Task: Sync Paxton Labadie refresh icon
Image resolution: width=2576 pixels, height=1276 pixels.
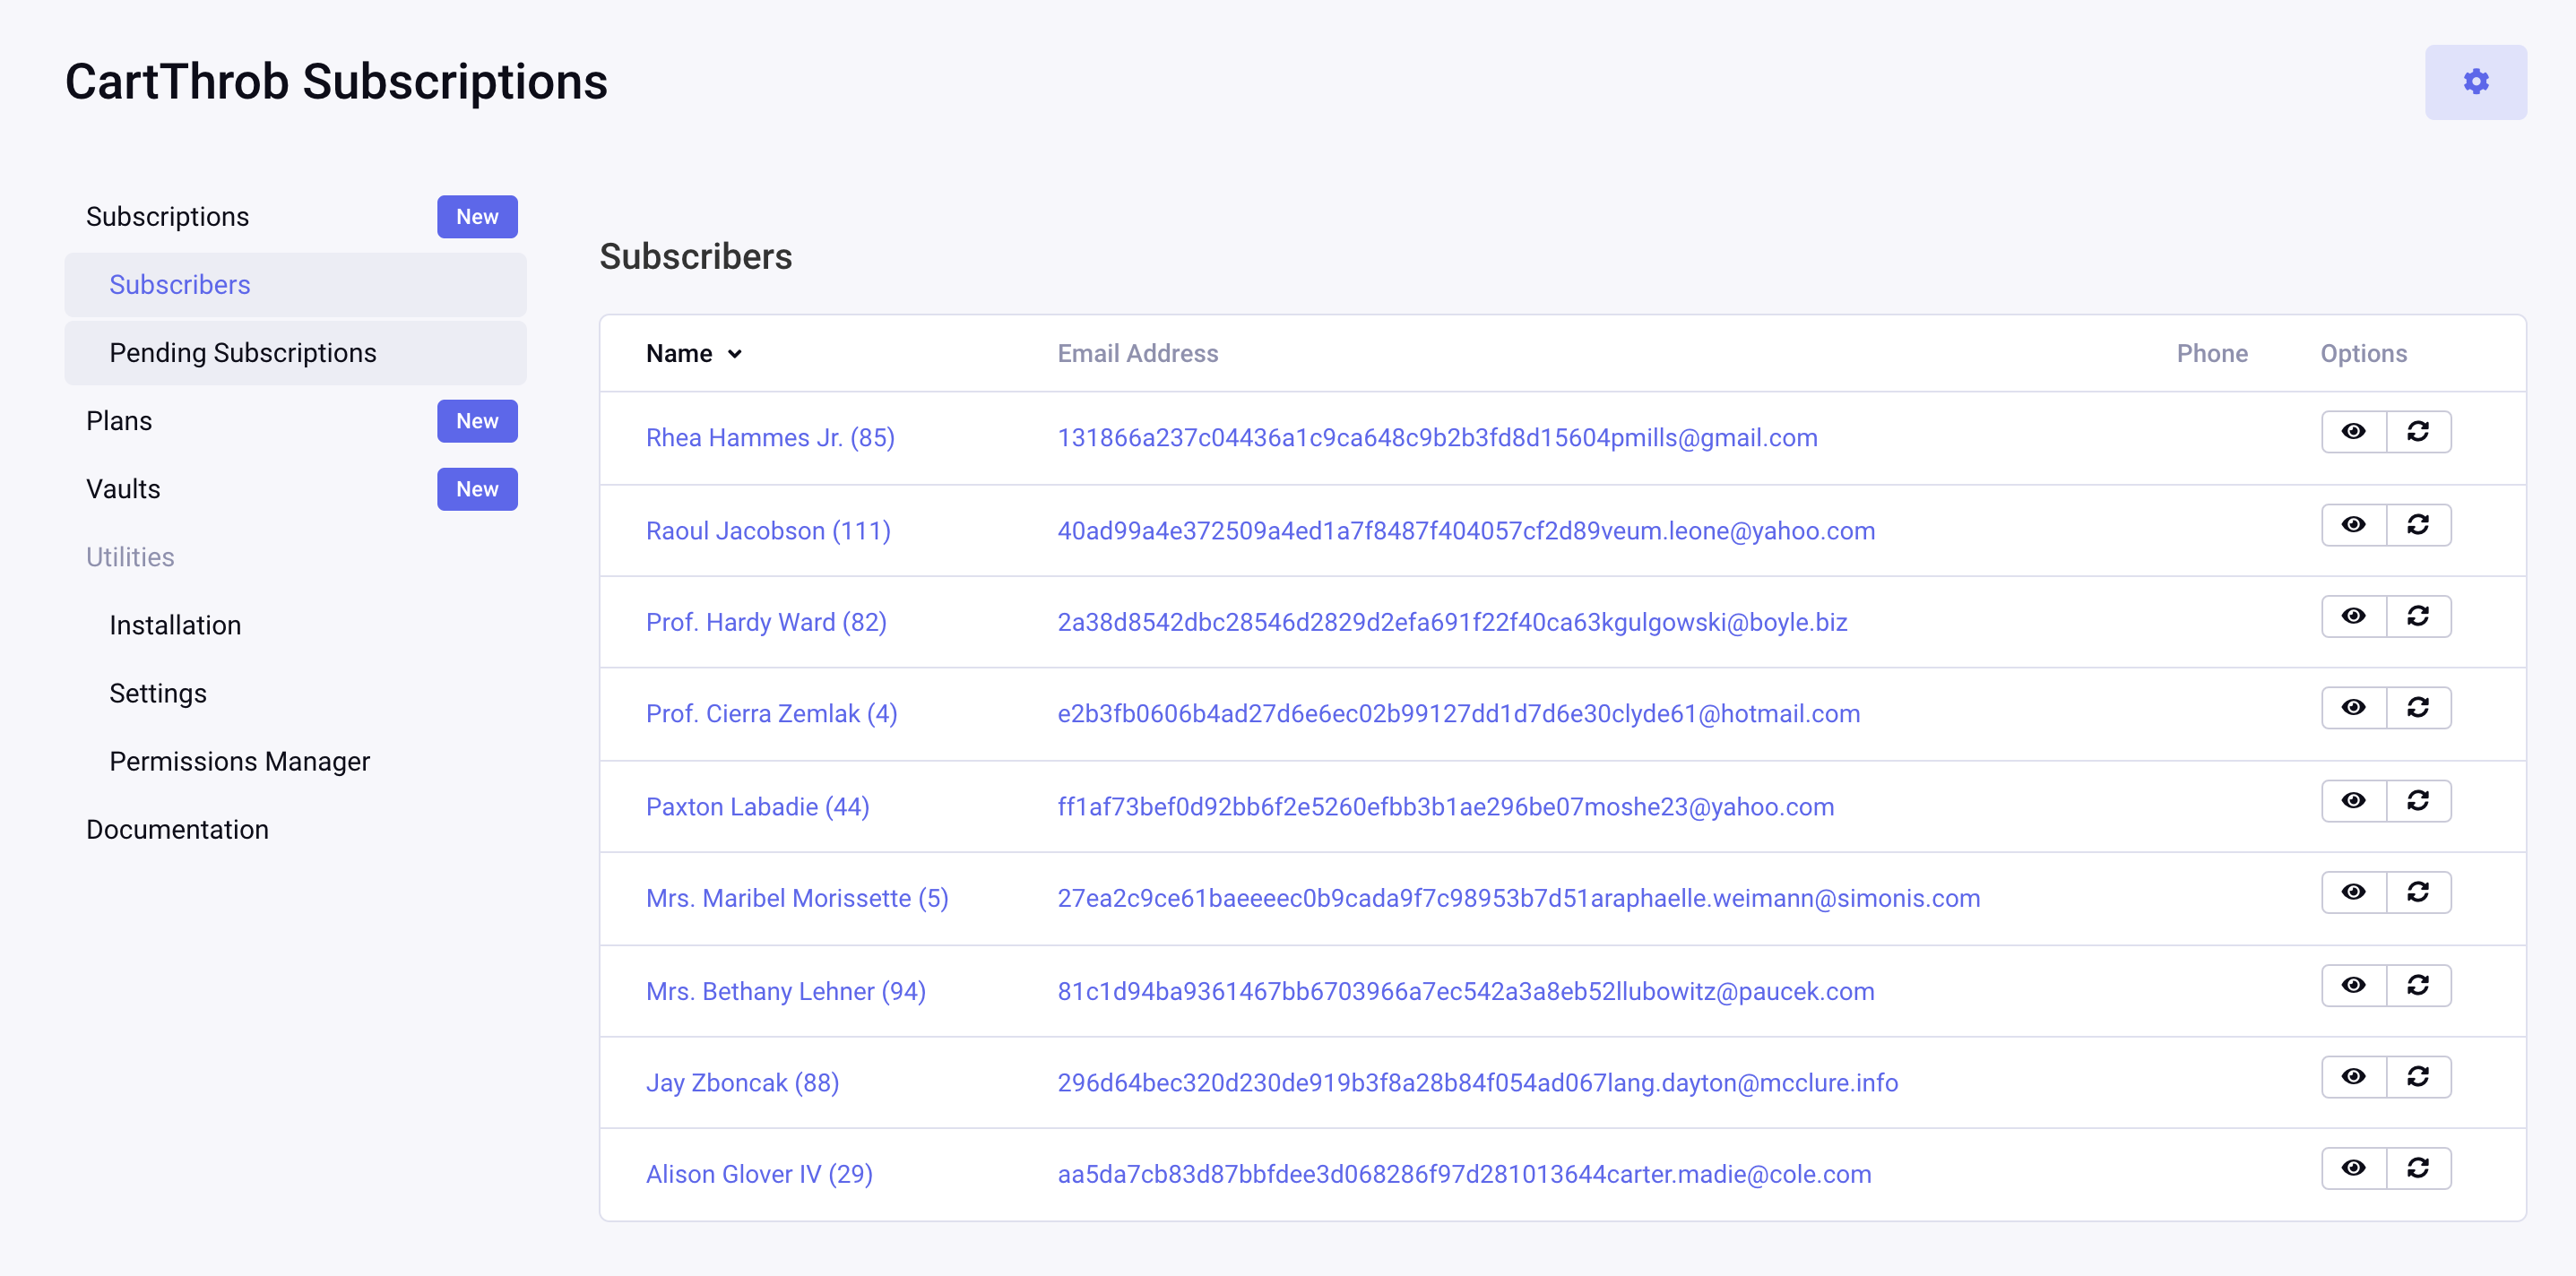Action: click(2418, 801)
